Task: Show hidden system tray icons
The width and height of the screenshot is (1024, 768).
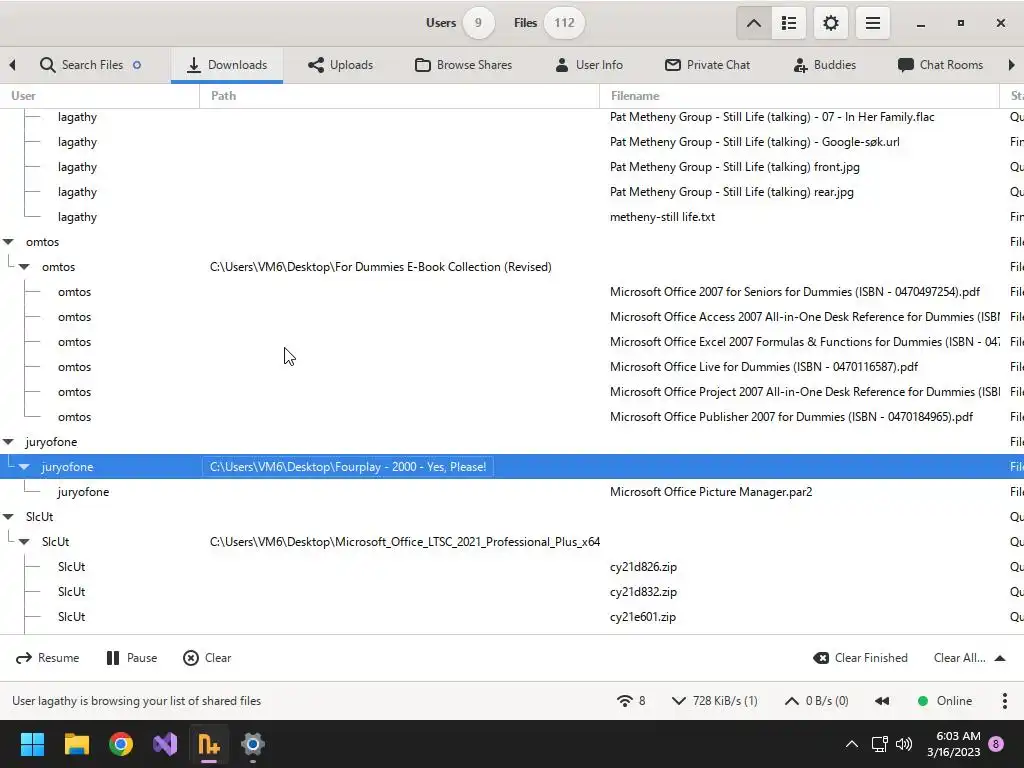Action: (852, 744)
